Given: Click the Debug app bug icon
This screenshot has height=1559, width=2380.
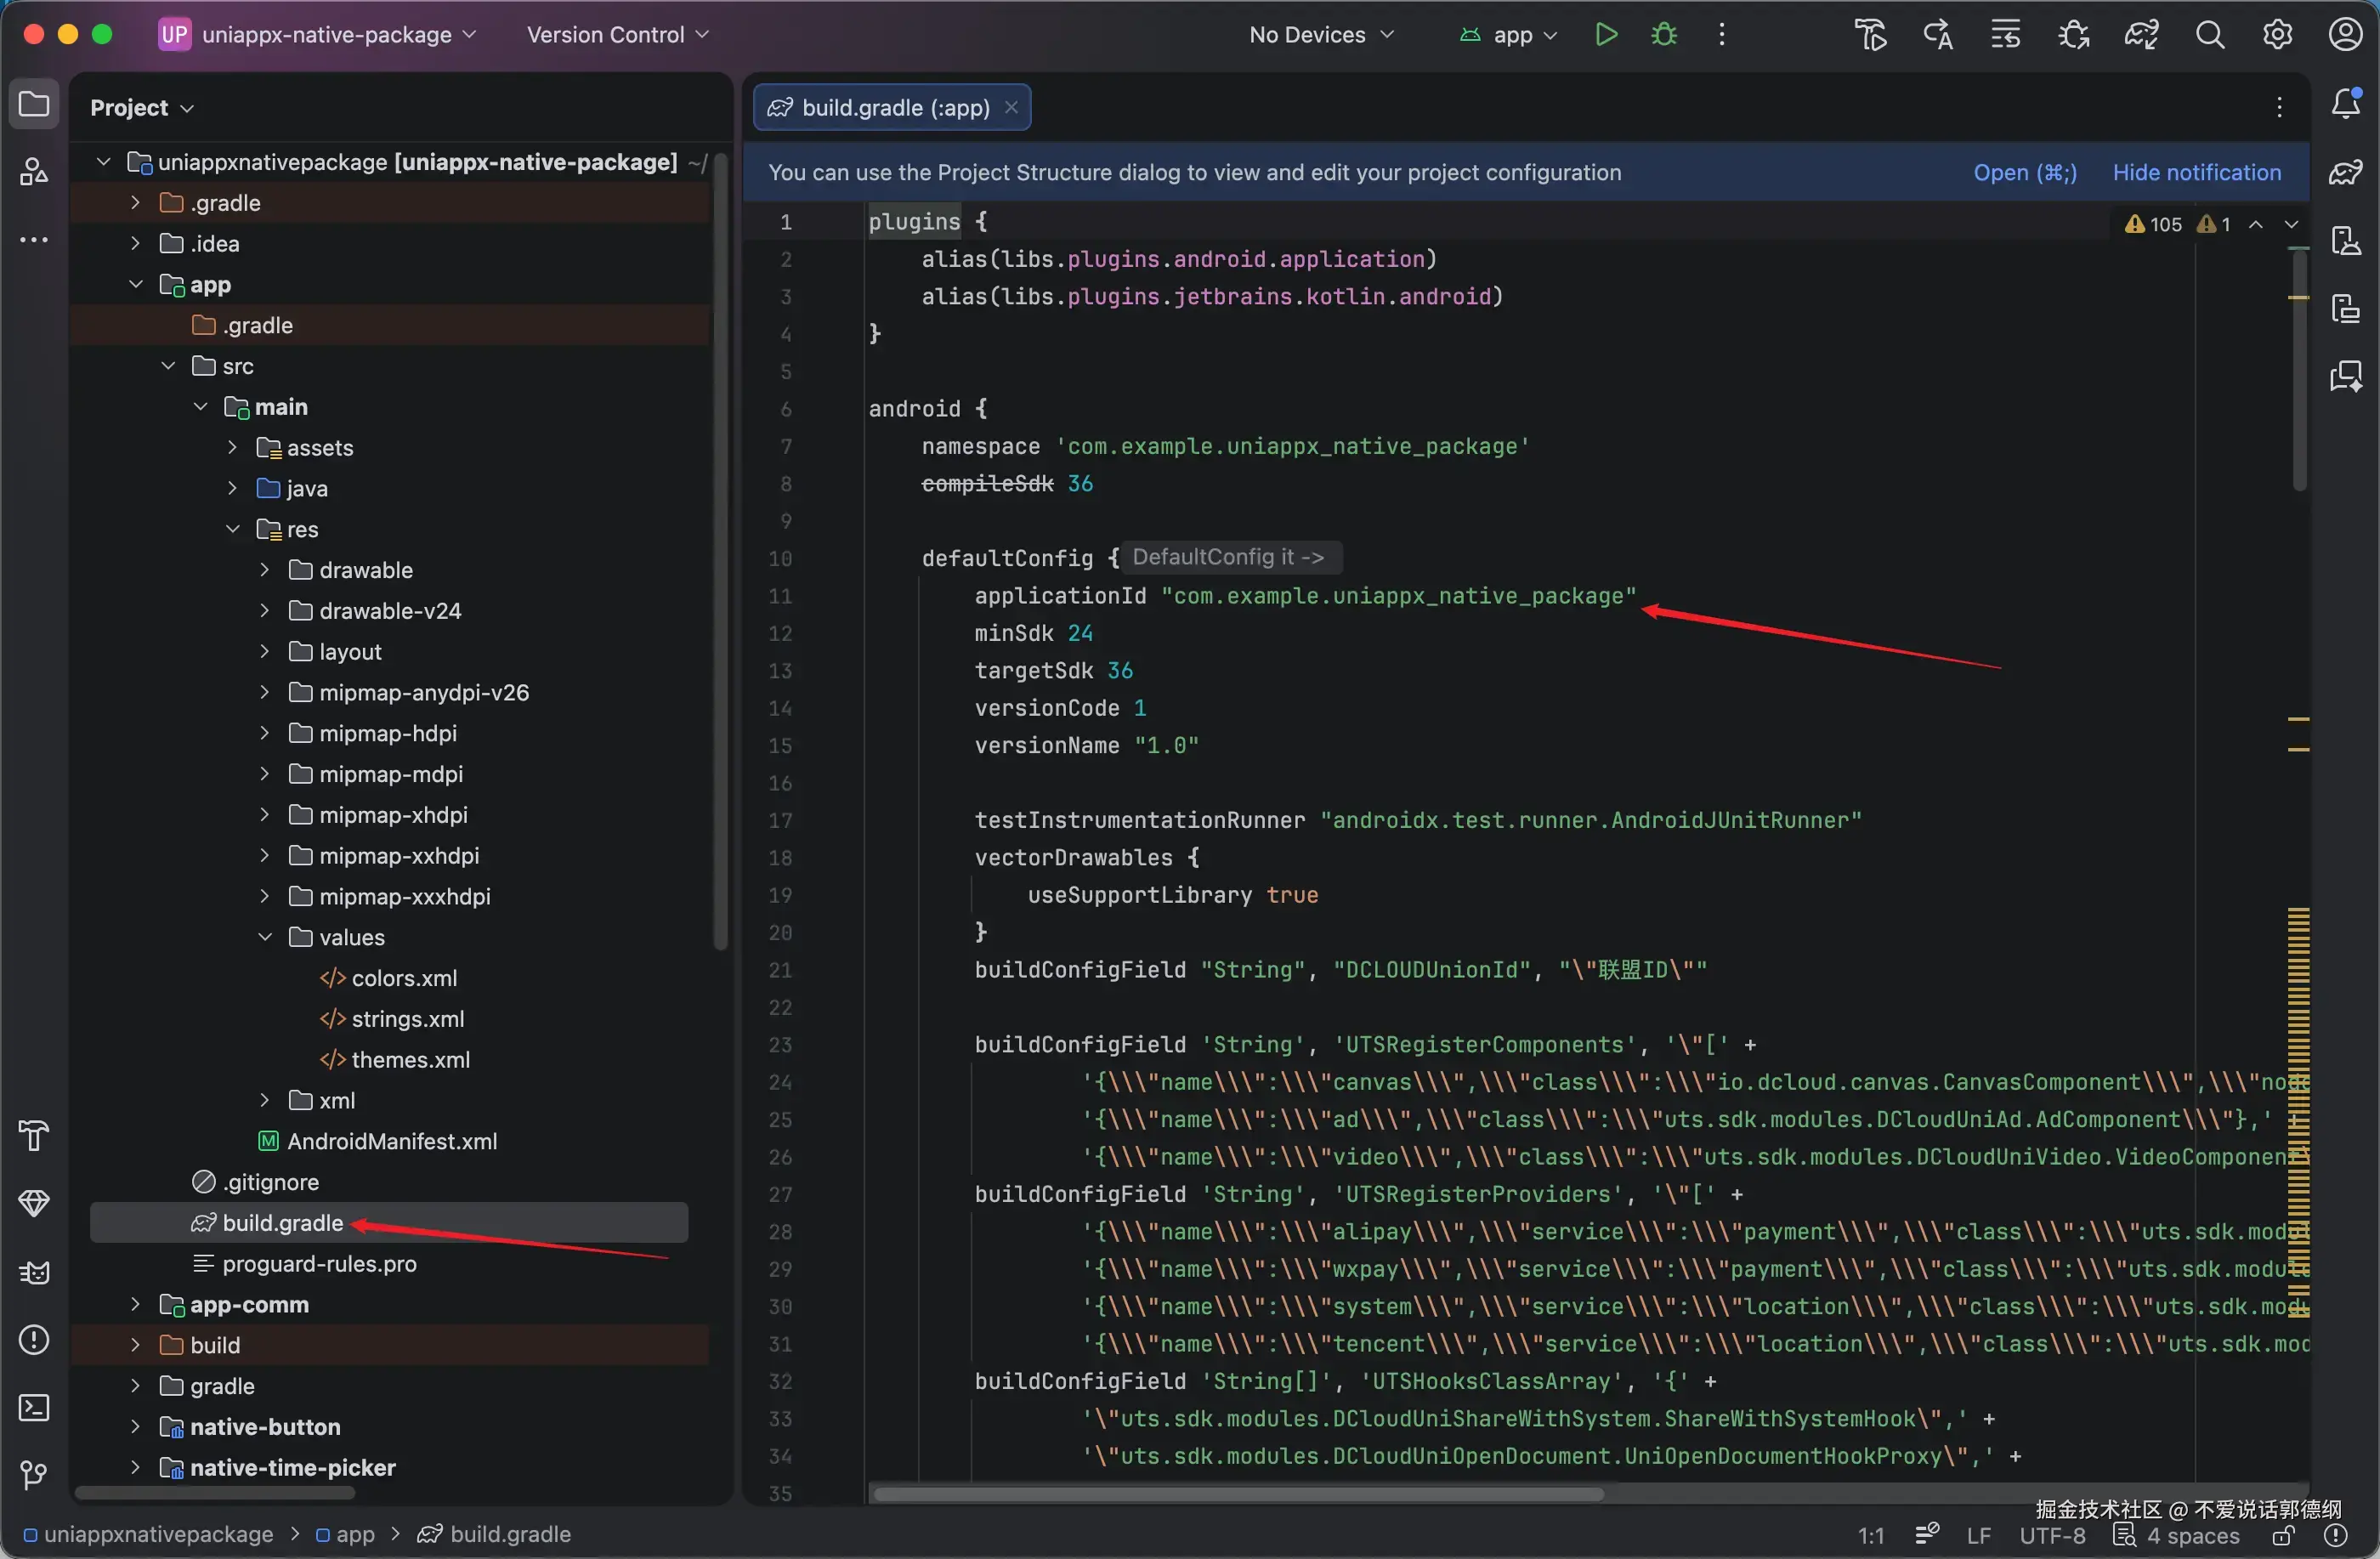Looking at the screenshot, I should pyautogui.click(x=1664, y=35).
